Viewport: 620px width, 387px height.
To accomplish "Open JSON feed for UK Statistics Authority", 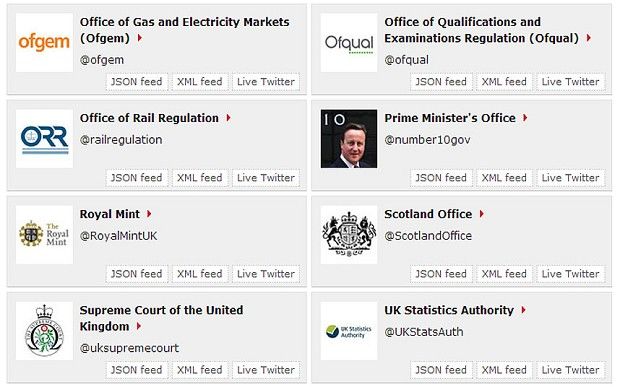I will tap(441, 370).
